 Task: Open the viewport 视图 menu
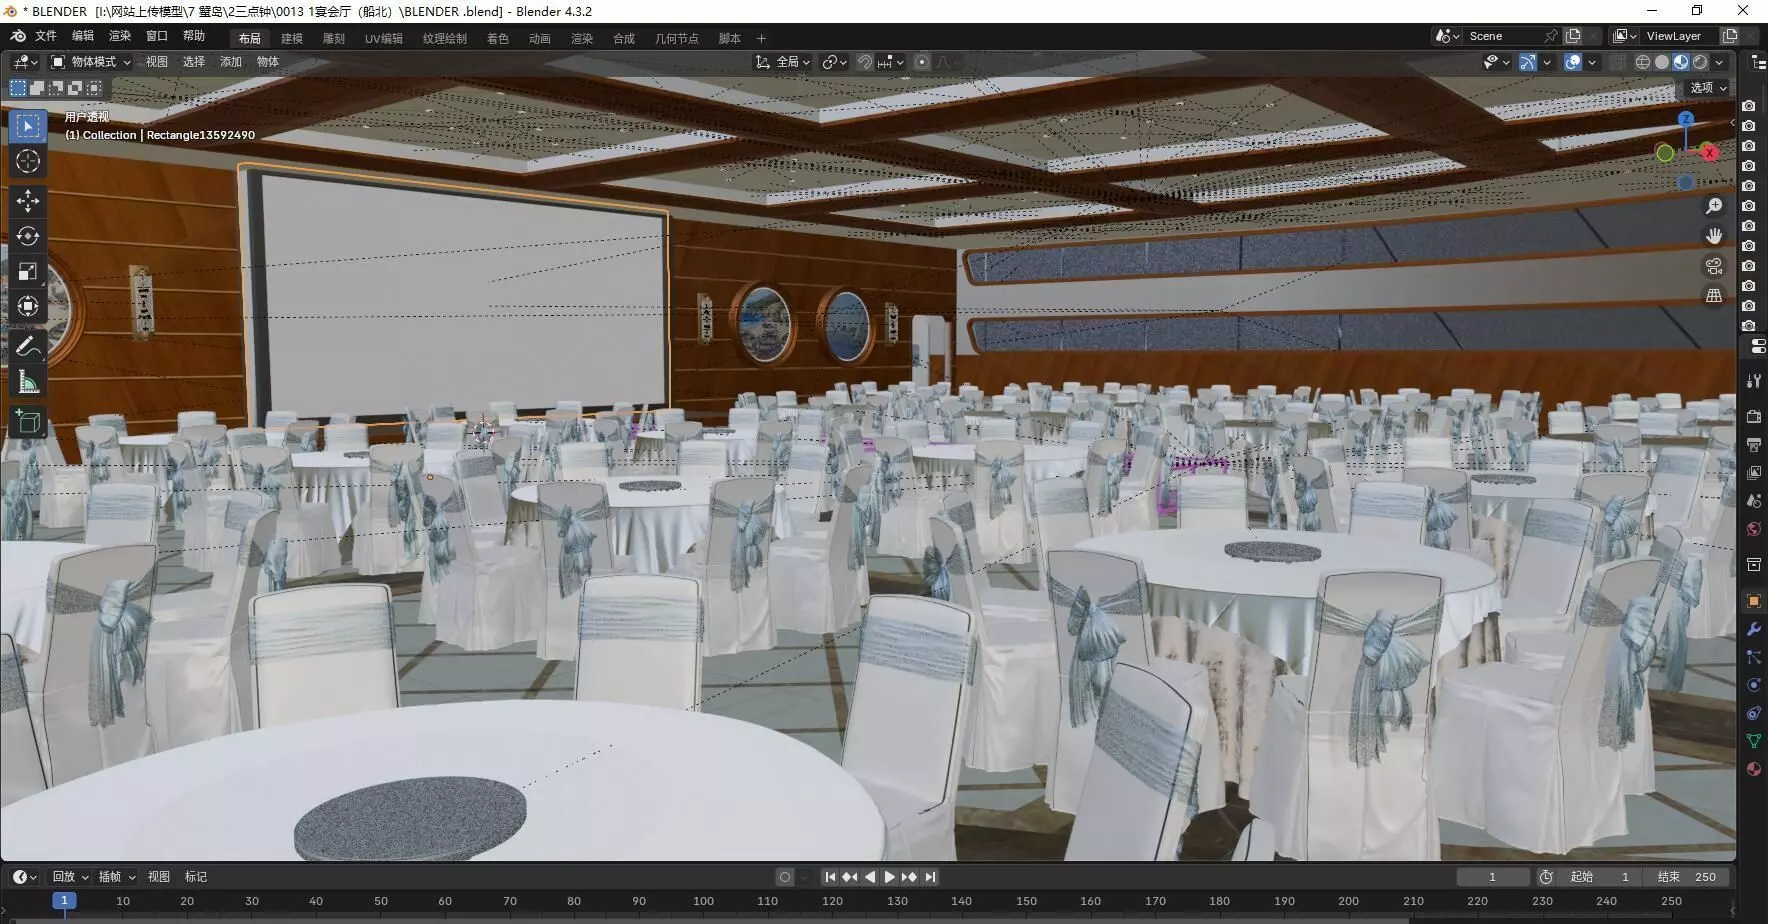click(x=157, y=62)
